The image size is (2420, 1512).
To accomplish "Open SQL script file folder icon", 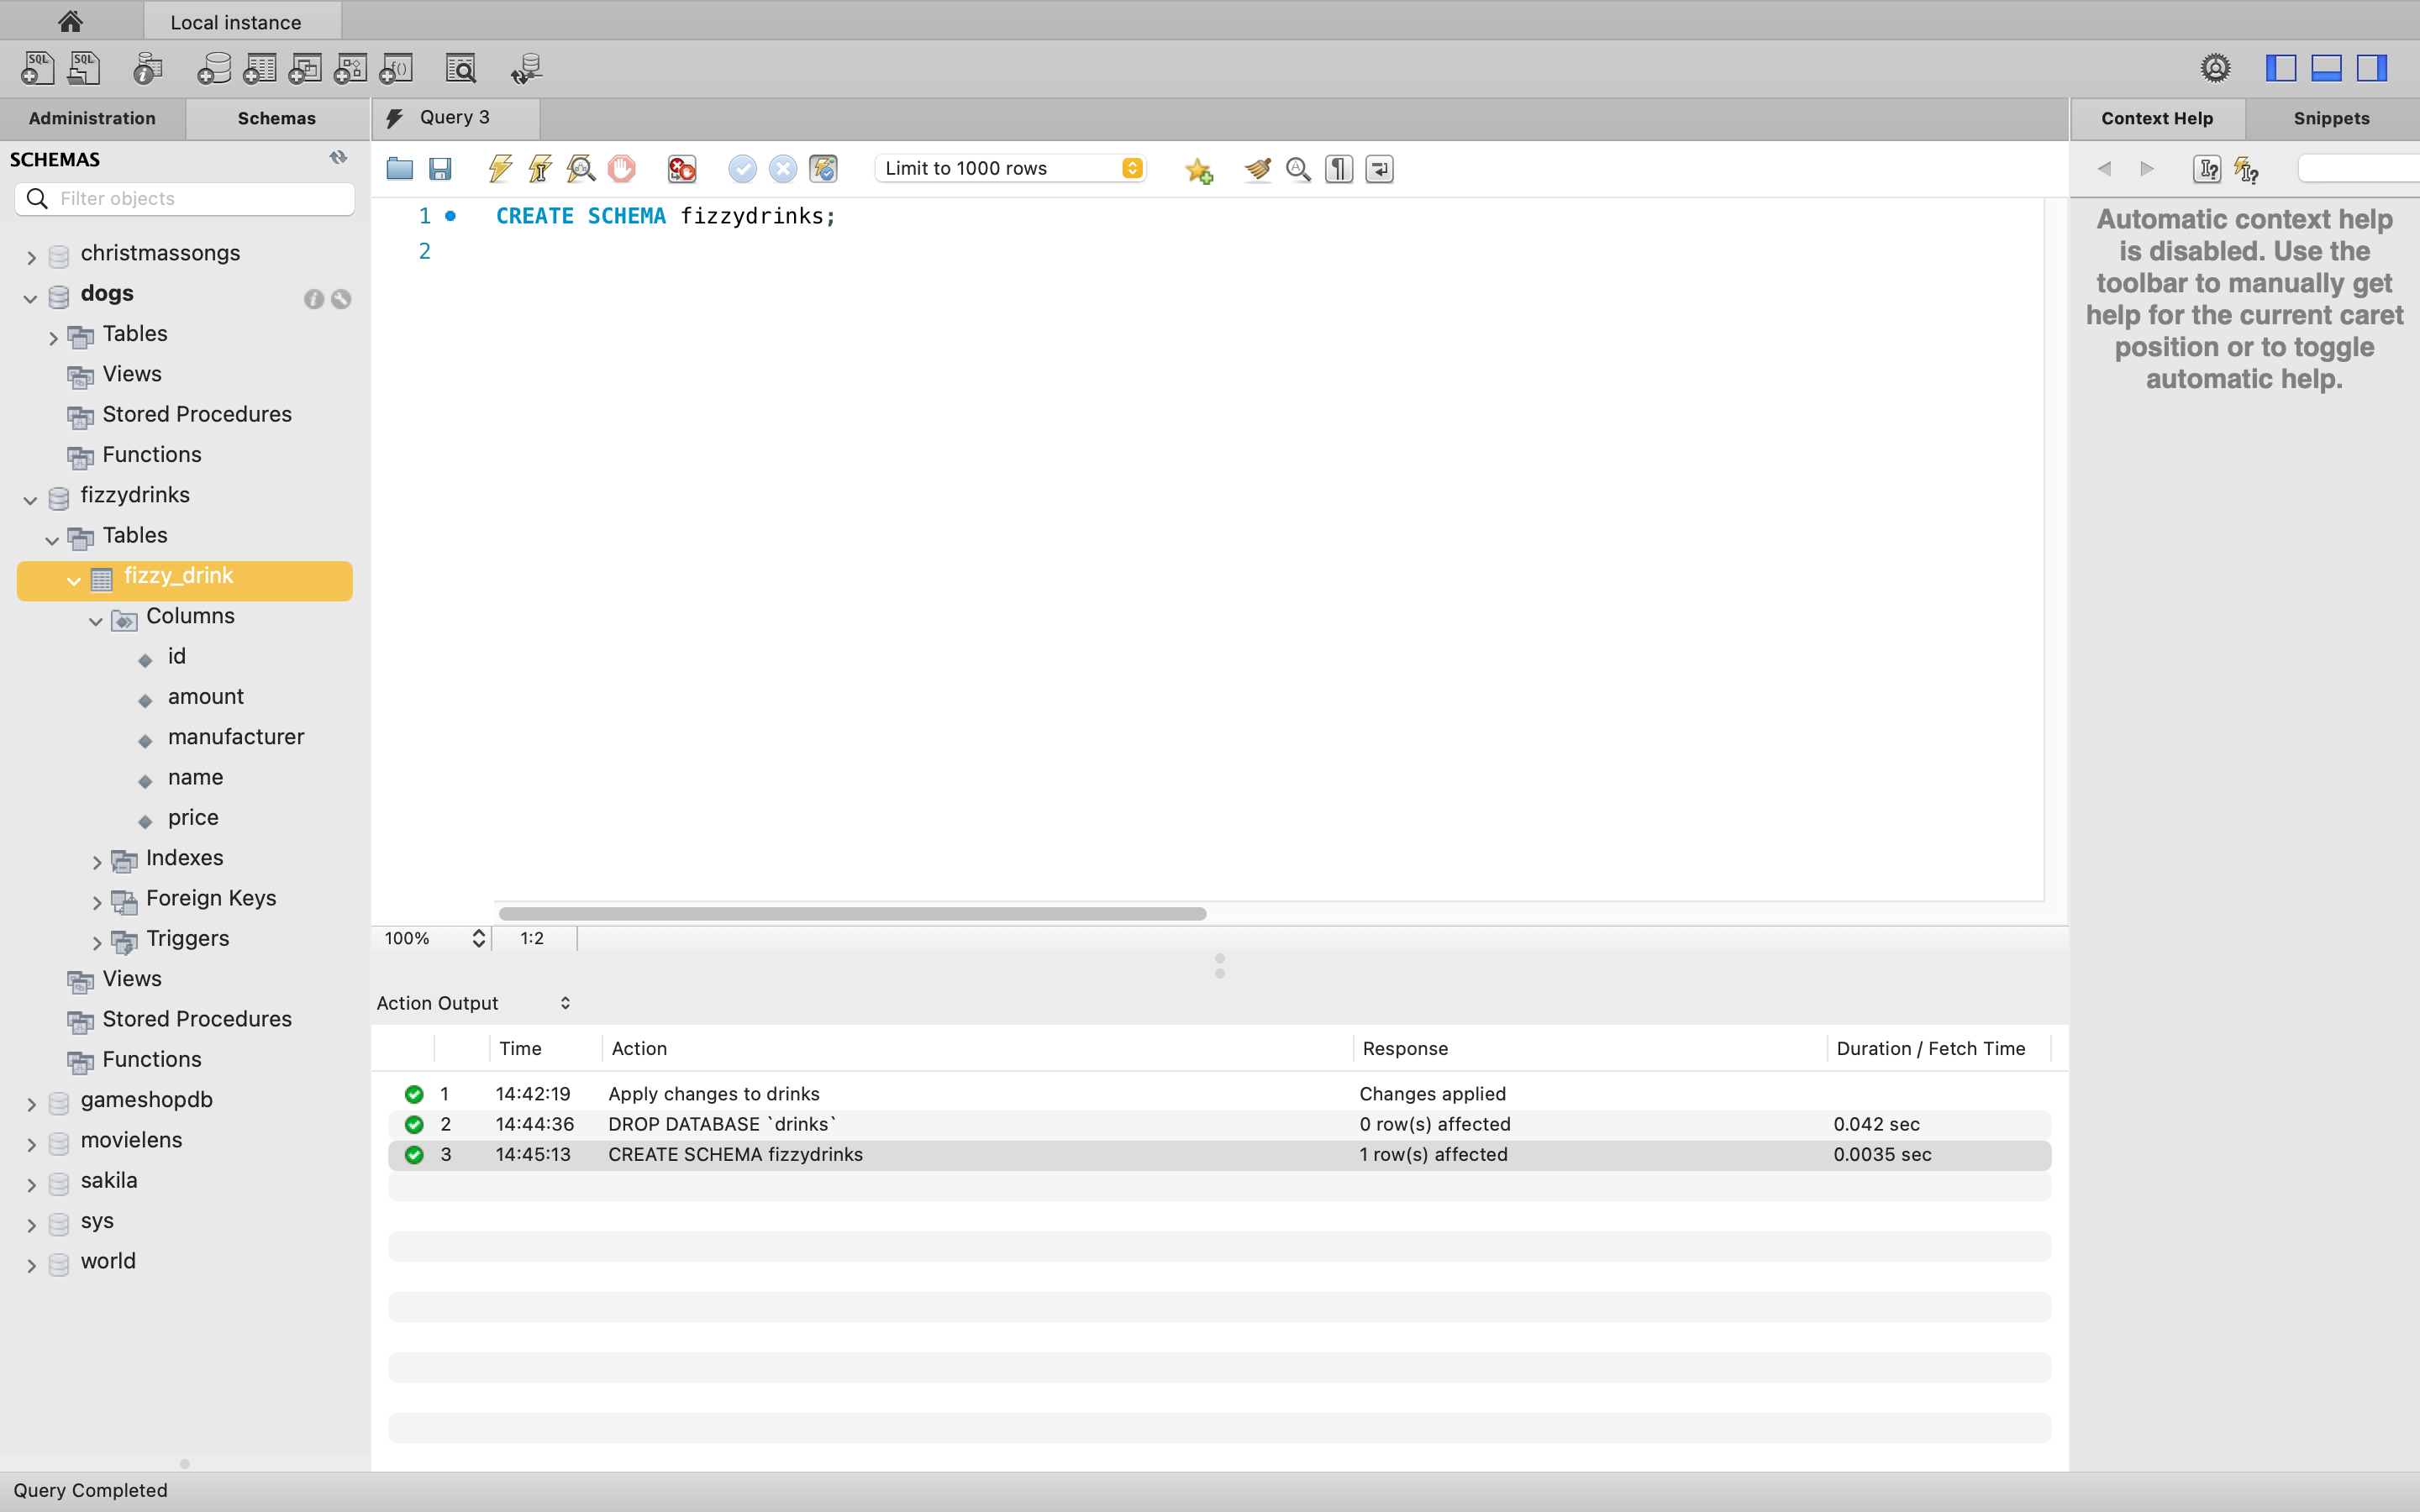I will (400, 168).
